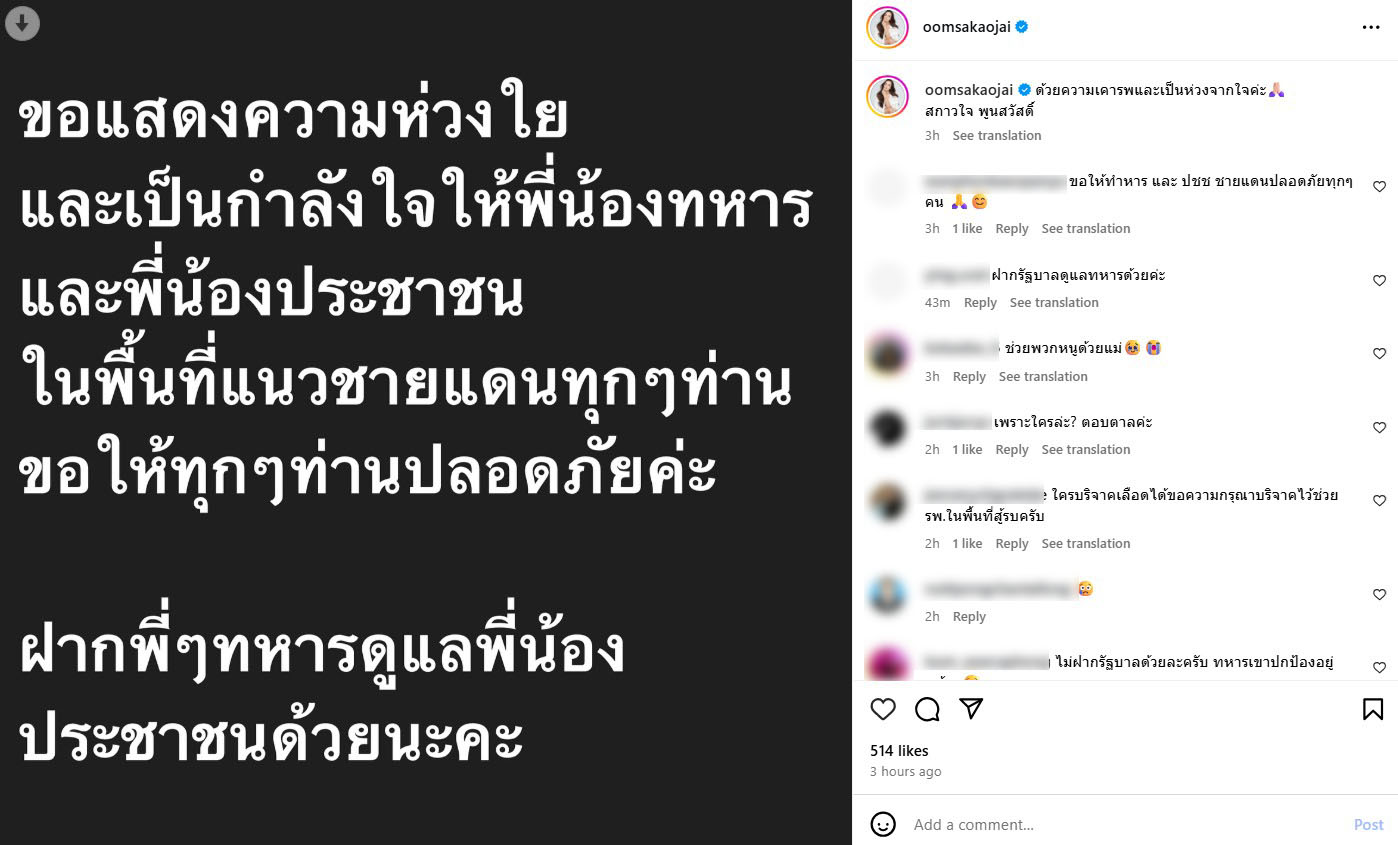Like the 43m-old comment's heart
This screenshot has height=845, width=1398.
(1379, 281)
